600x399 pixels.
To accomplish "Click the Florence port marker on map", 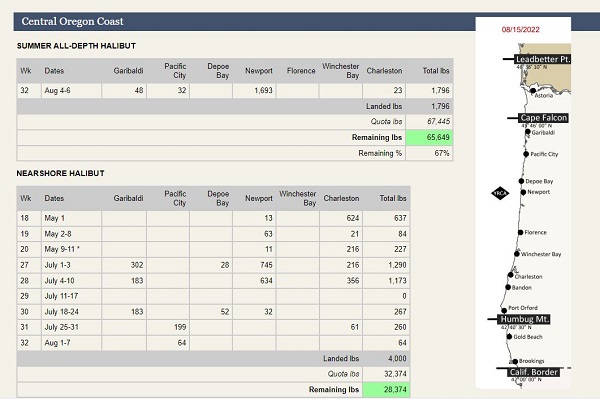I will 520,232.
